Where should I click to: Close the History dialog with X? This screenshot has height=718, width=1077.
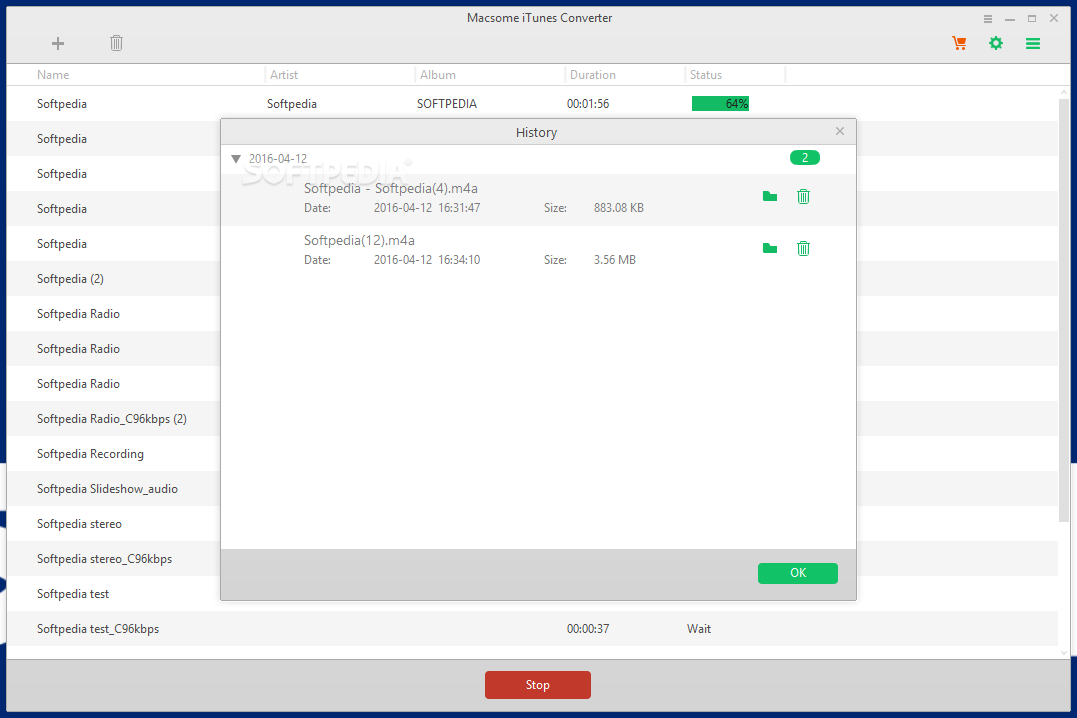(839, 131)
